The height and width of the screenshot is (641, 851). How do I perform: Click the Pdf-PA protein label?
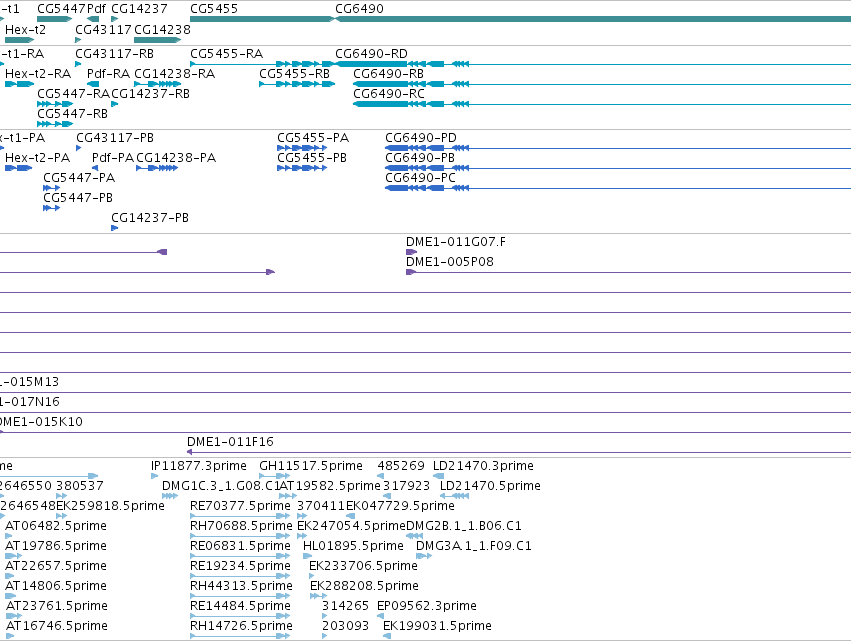point(113,157)
